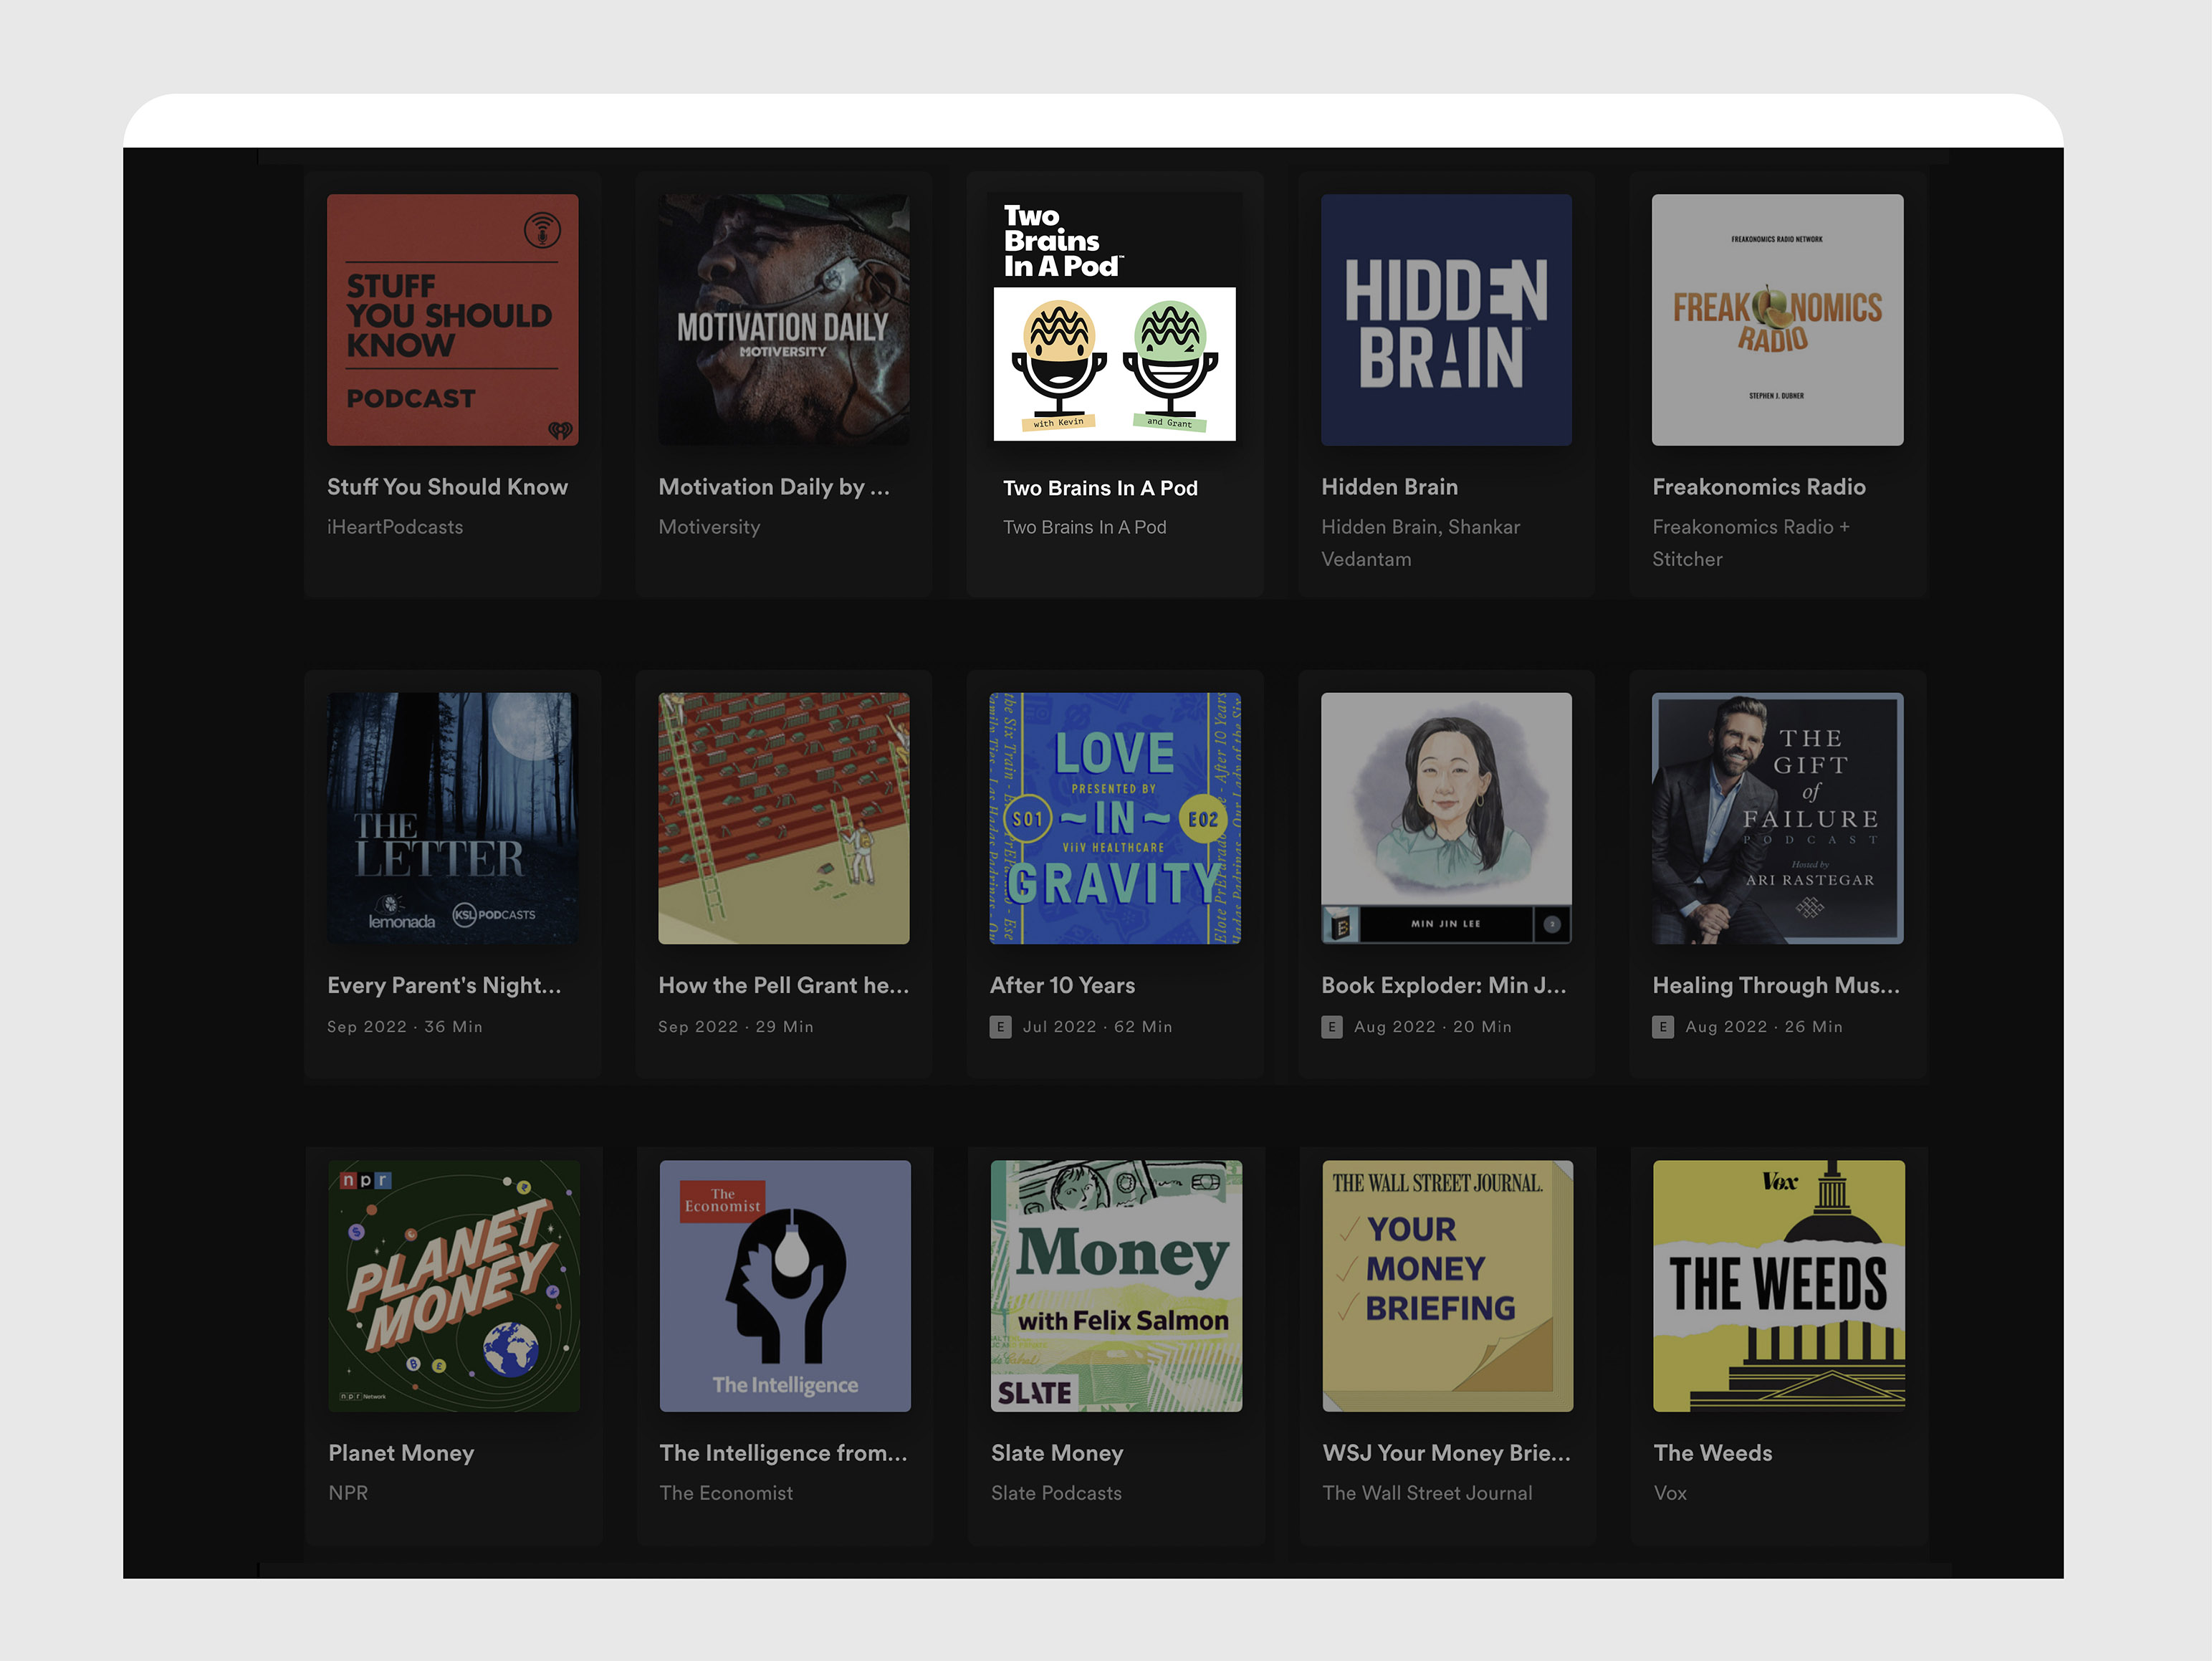Viewport: 2212px width, 1661px height.
Task: Open Freakonomics Radio cover art
Action: pos(1777,320)
